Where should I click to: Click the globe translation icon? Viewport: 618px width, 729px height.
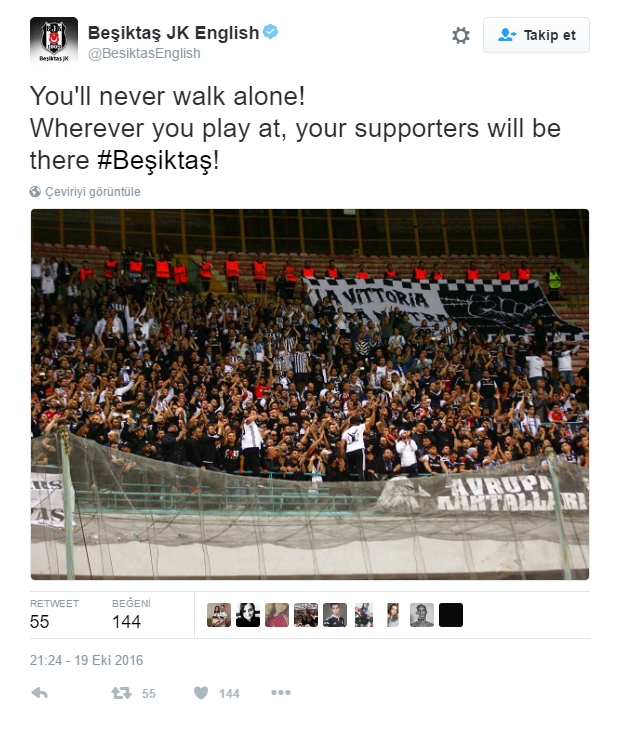[36, 192]
